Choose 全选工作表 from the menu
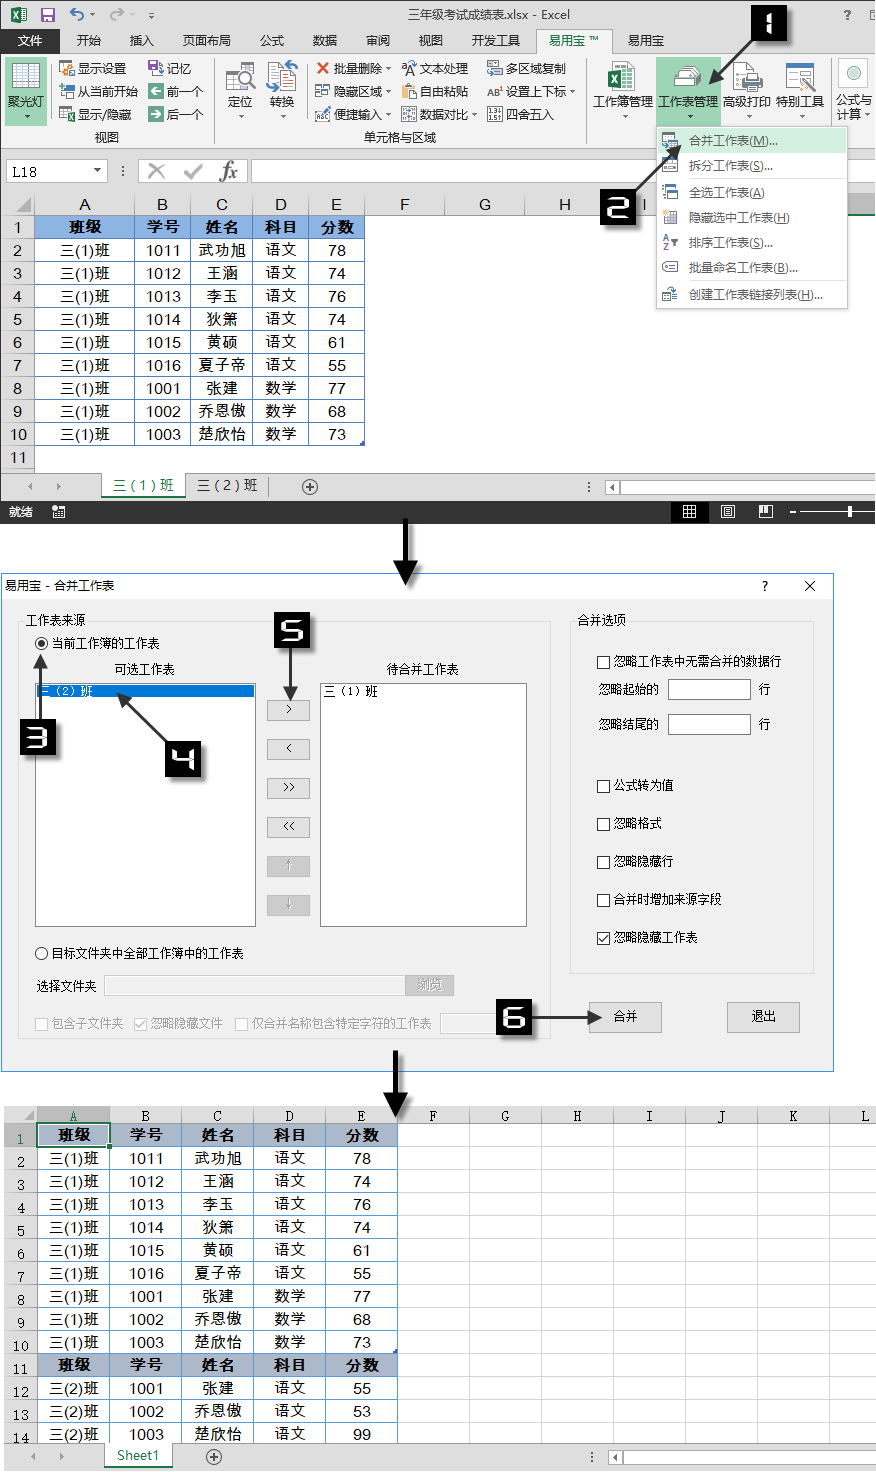This screenshot has width=876, height=1472. click(x=752, y=193)
